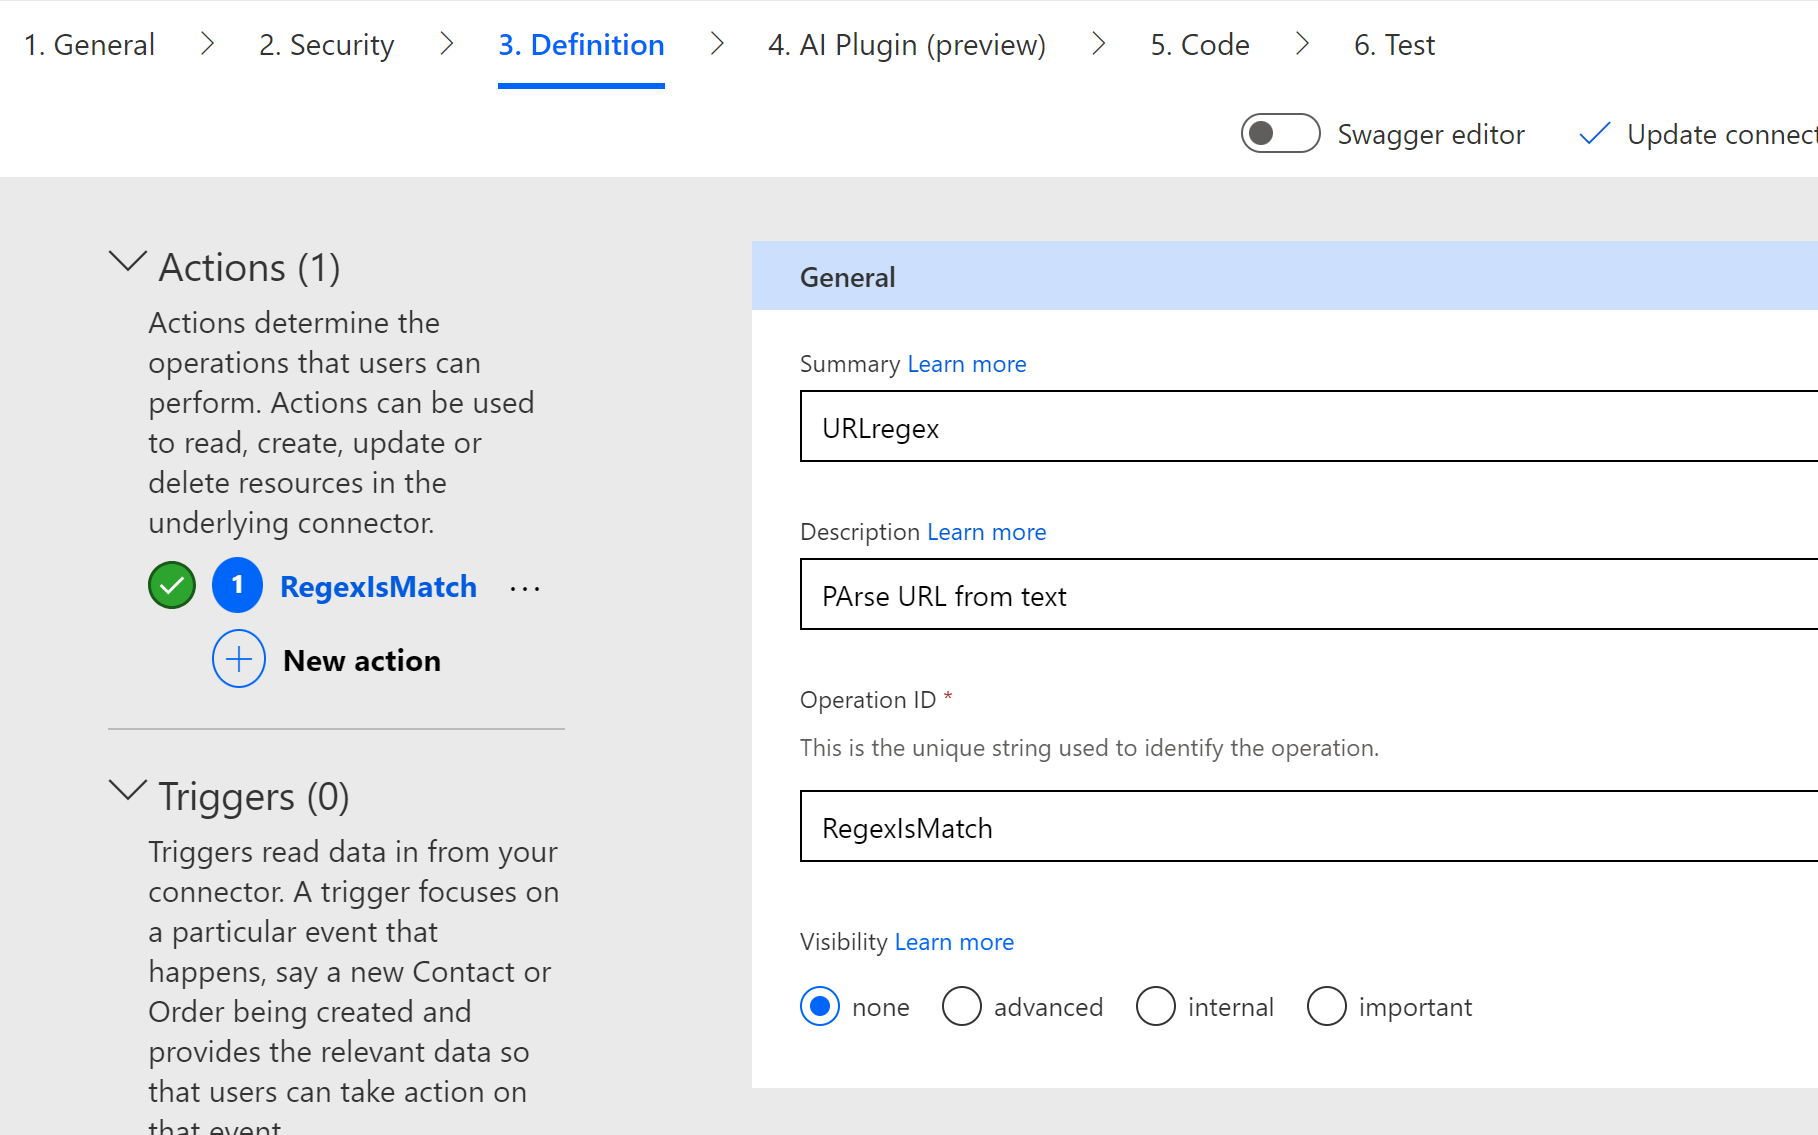Open the RegexIsMatch ellipsis menu
This screenshot has height=1135, width=1818.
[525, 589]
